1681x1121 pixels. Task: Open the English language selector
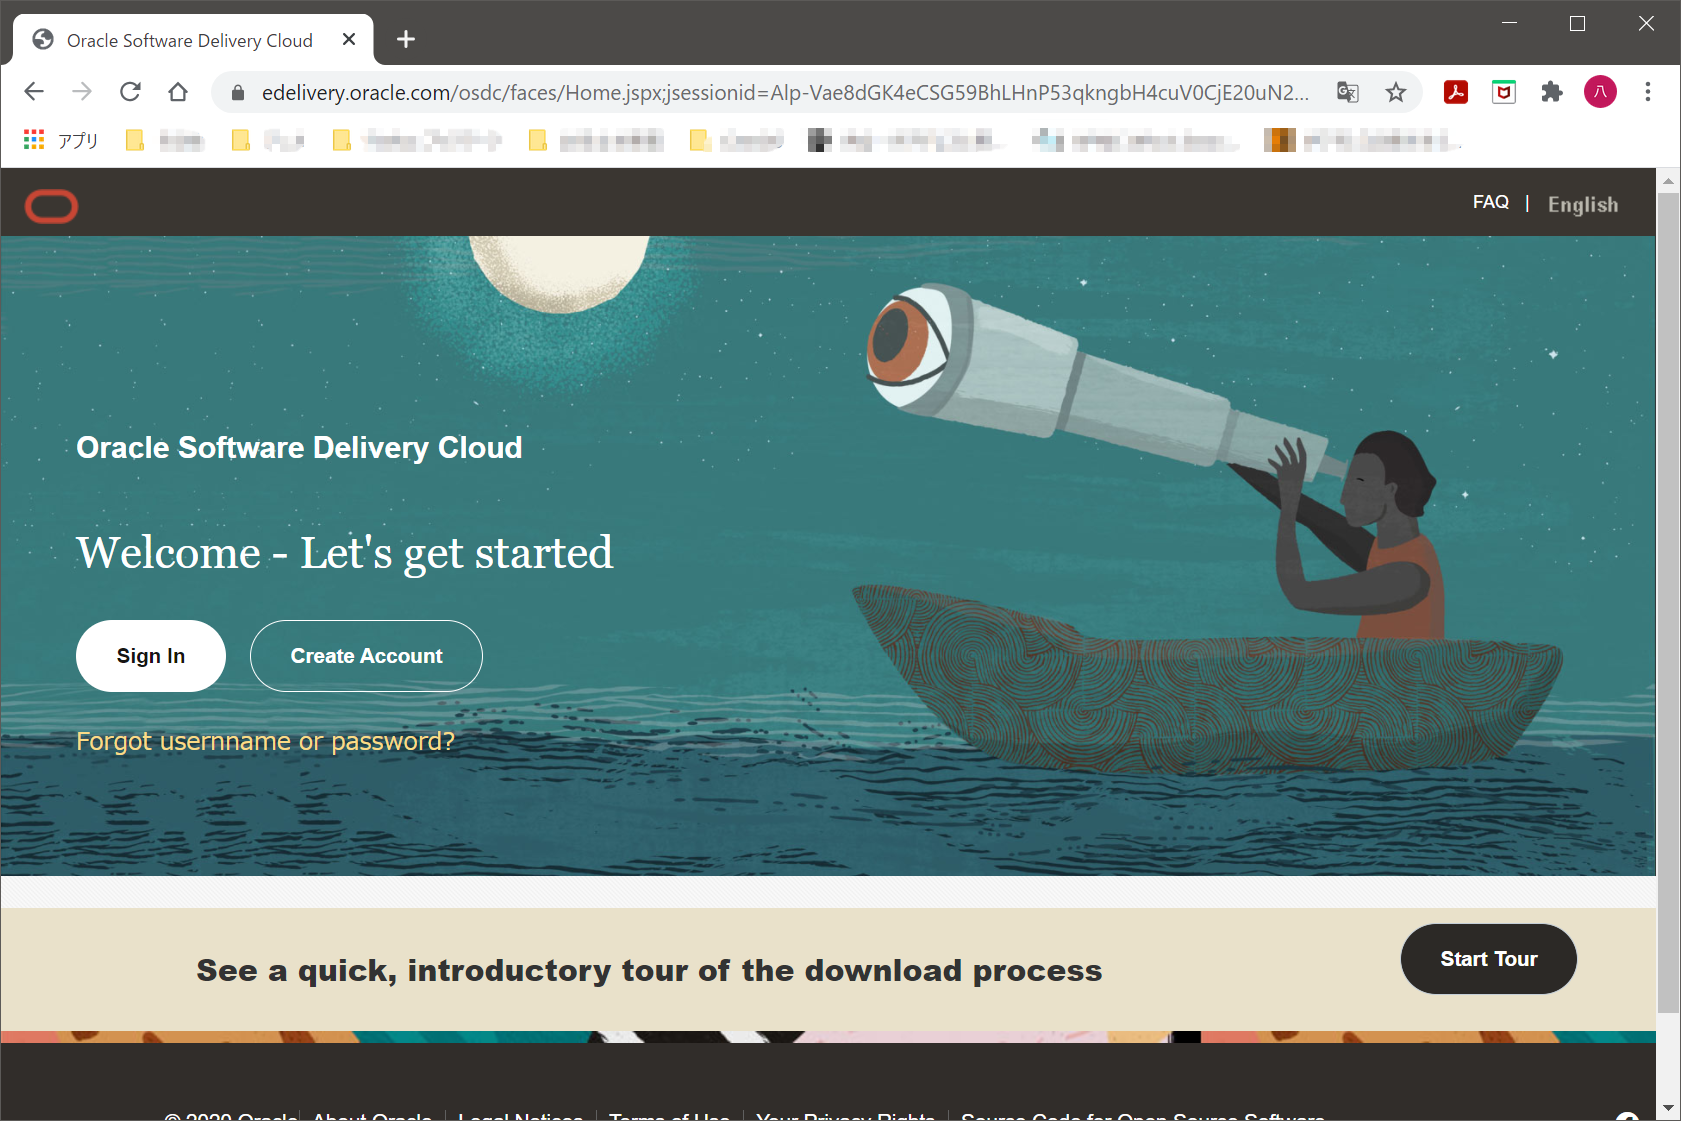tap(1583, 204)
